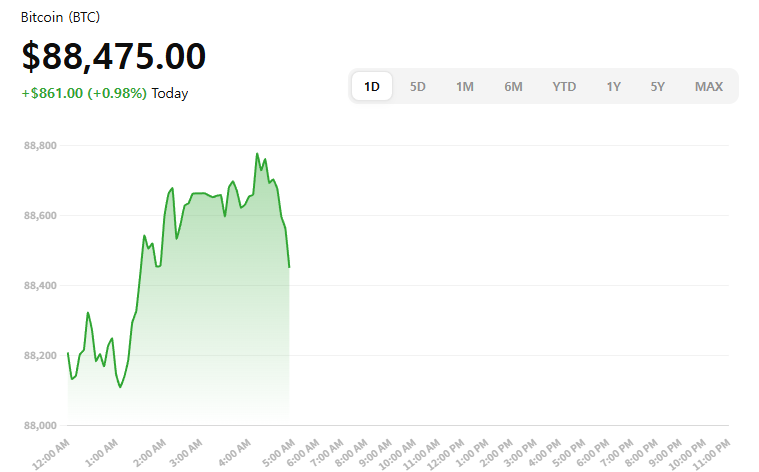Click the $88,475.00 price value
Image resolution: width=759 pixels, height=472 pixels.
point(114,57)
